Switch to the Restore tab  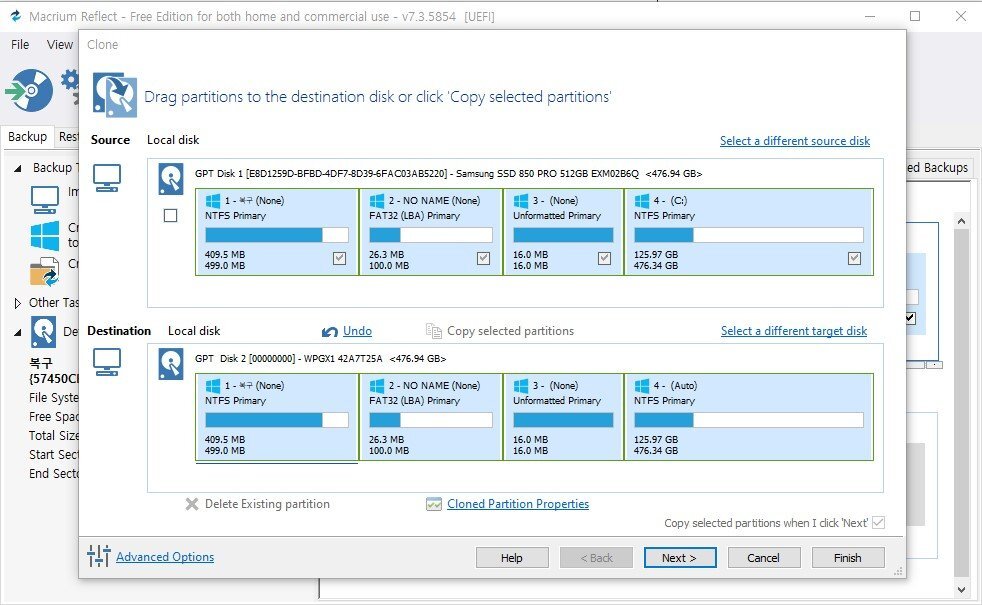click(67, 137)
